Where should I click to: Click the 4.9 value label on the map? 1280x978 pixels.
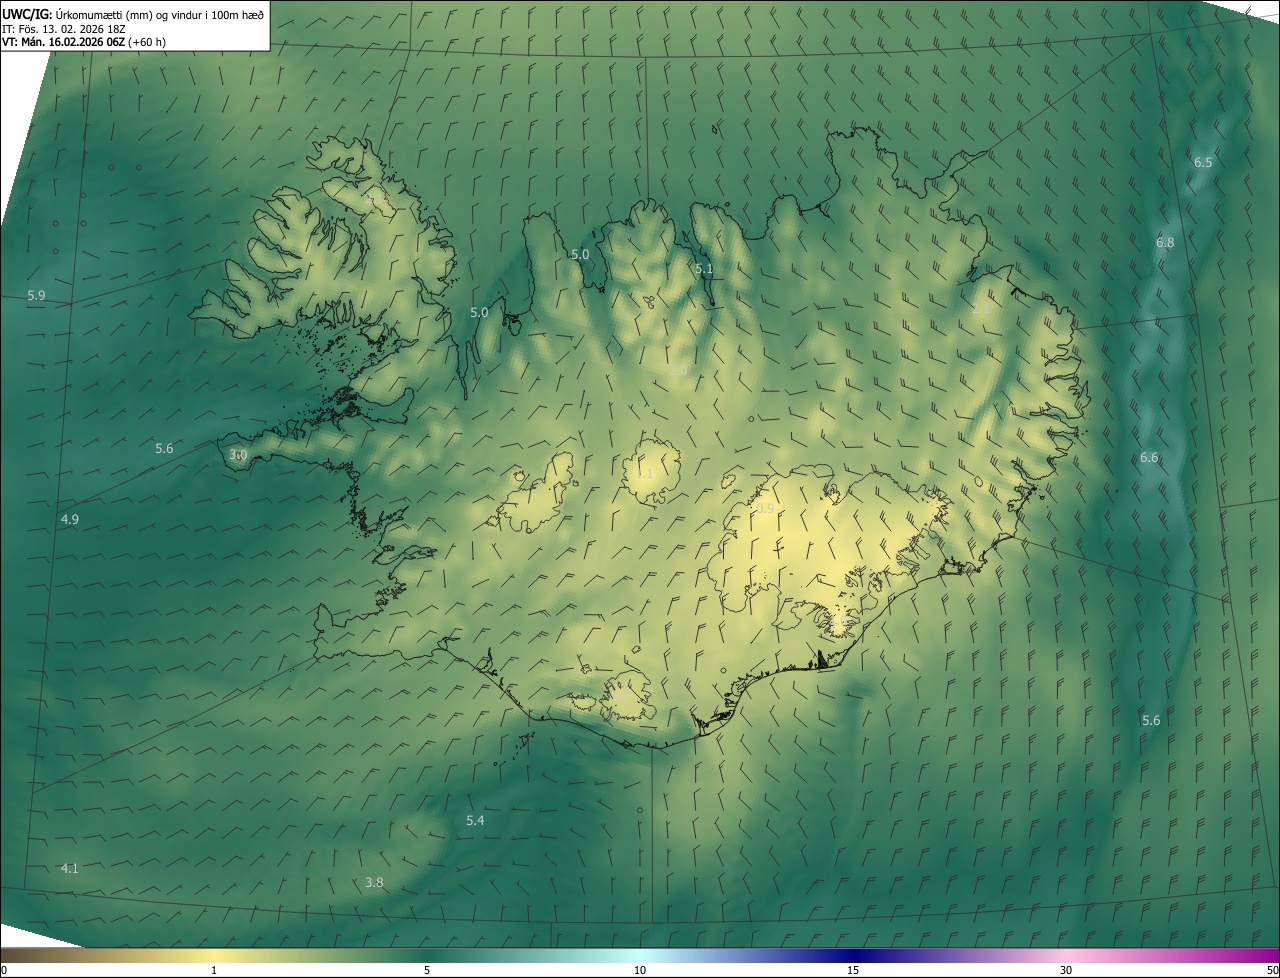point(70,519)
